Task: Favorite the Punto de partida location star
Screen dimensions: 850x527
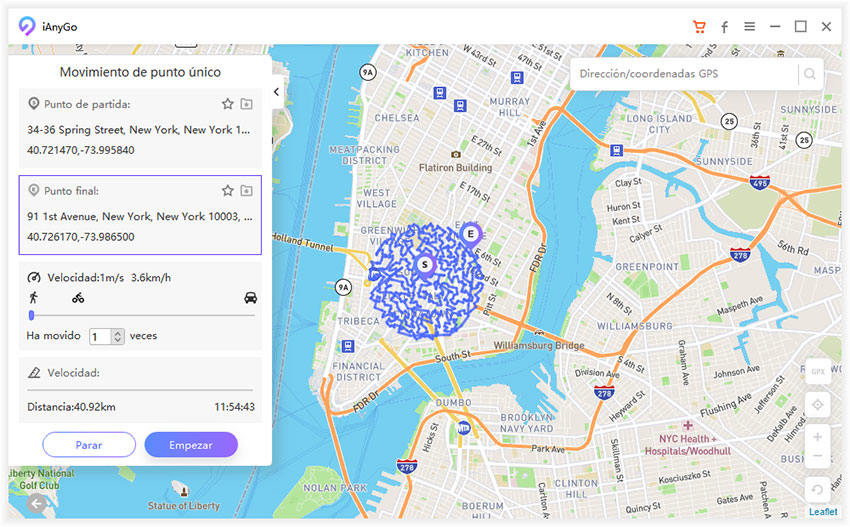Action: coord(228,104)
